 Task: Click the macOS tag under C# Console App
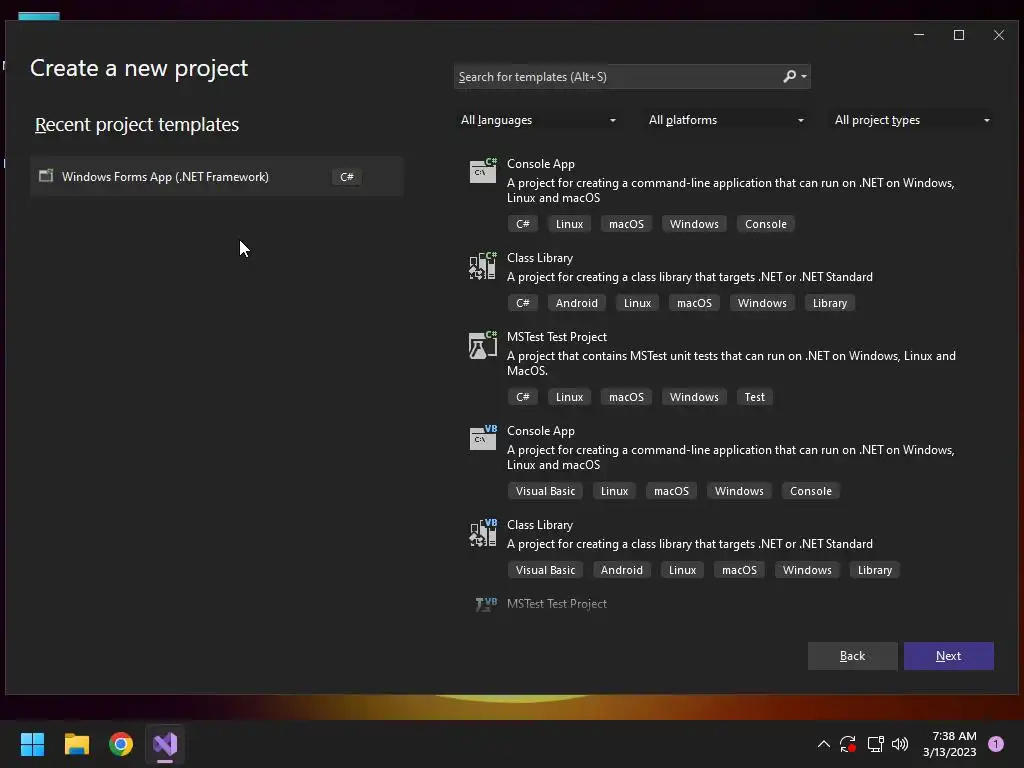(x=626, y=224)
